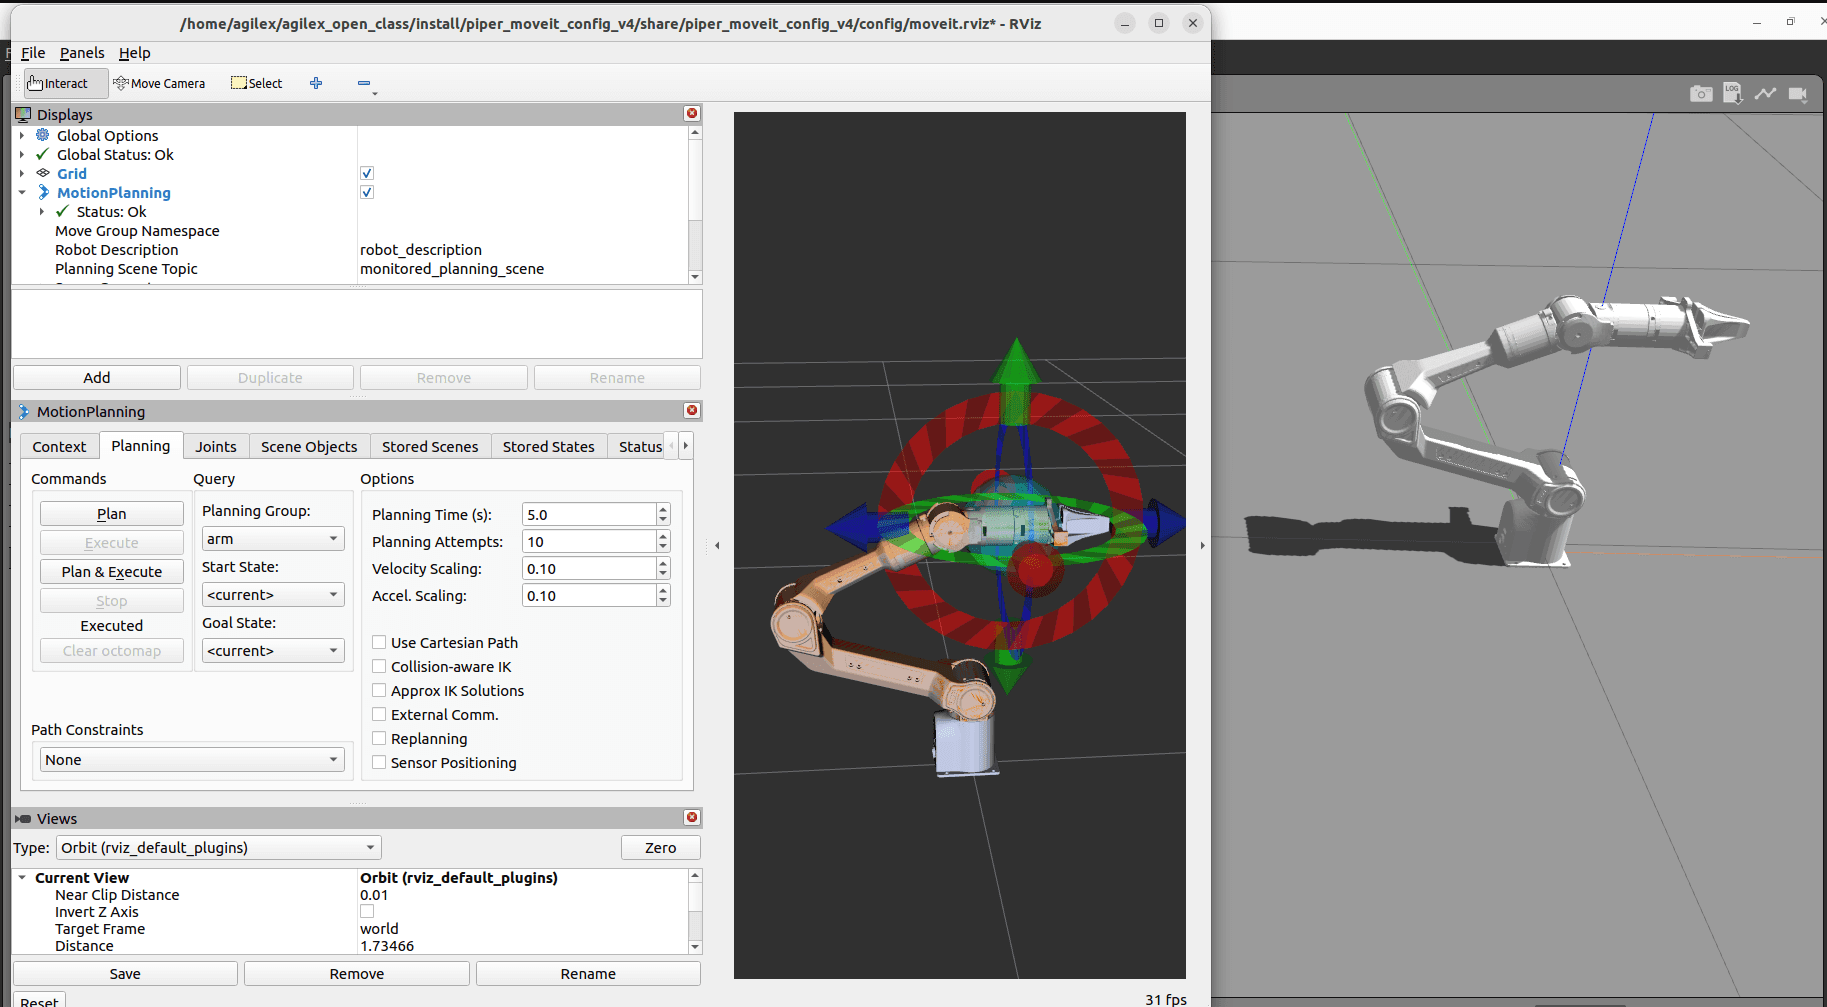Collapse the left panel using the arrow handle
The width and height of the screenshot is (1827, 1007).
717,545
